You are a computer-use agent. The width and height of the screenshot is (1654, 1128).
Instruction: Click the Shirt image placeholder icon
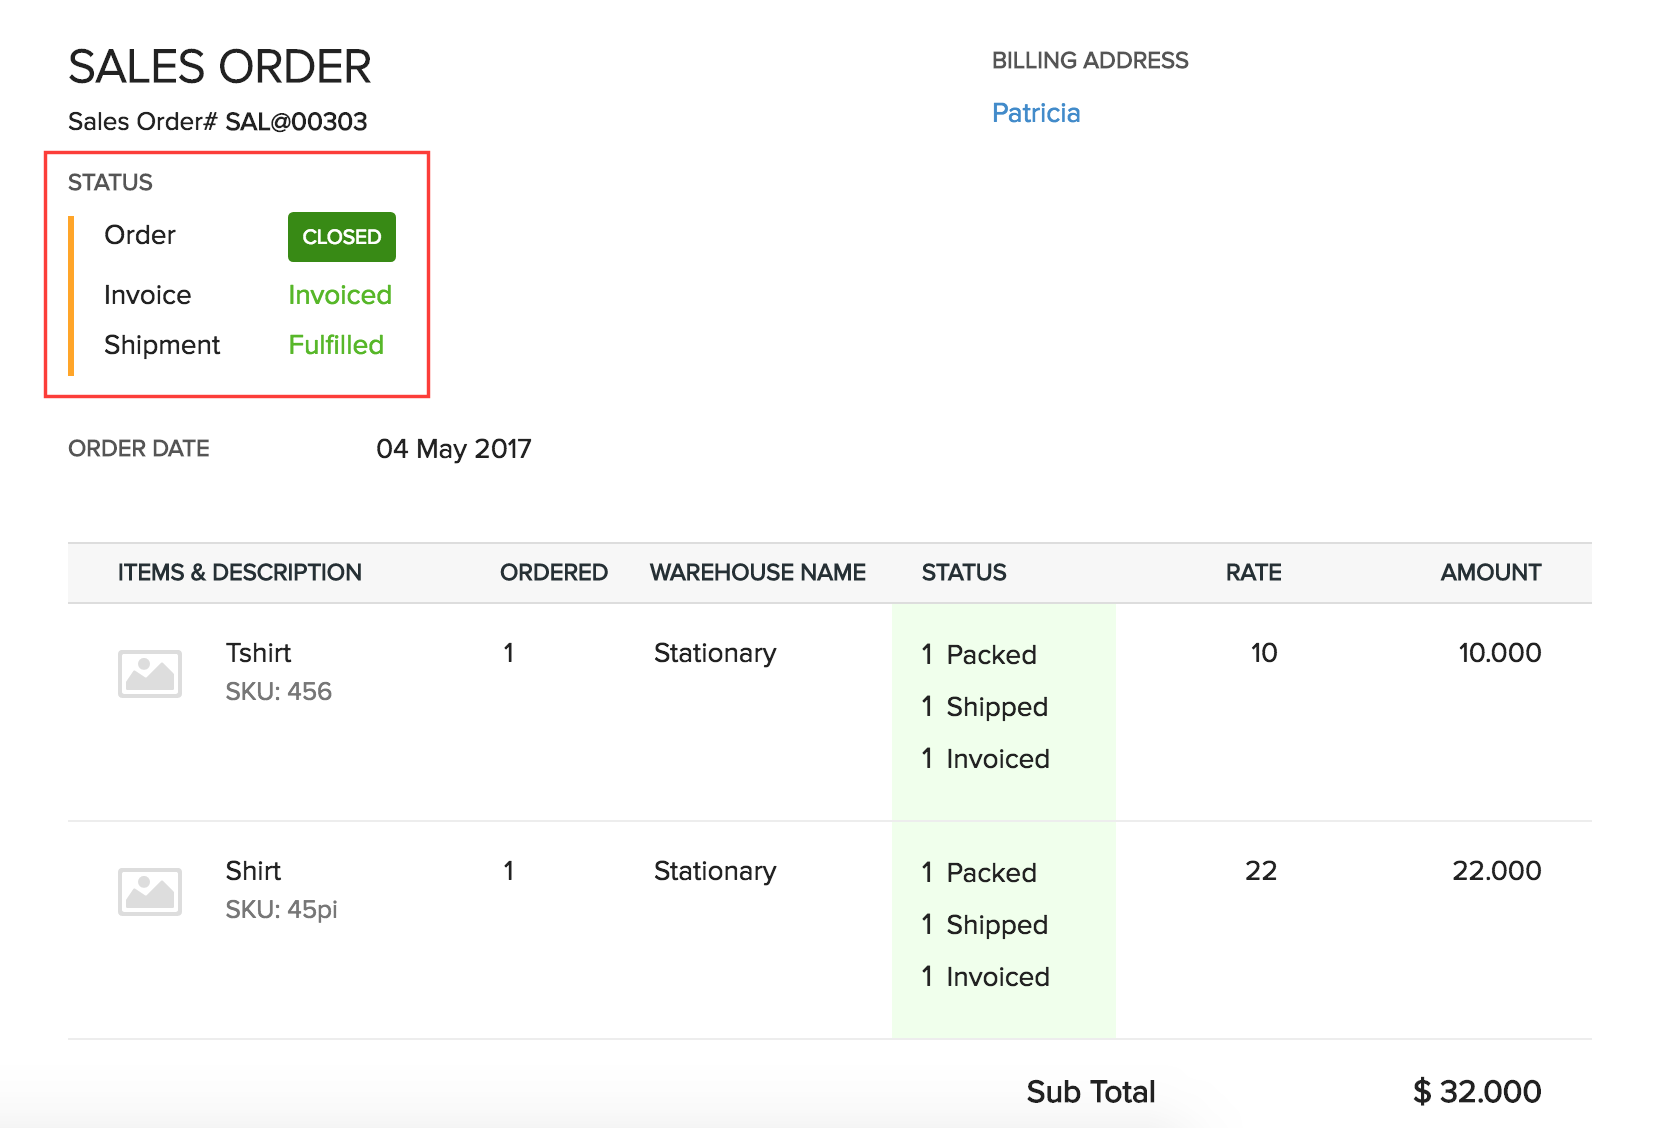(x=148, y=890)
